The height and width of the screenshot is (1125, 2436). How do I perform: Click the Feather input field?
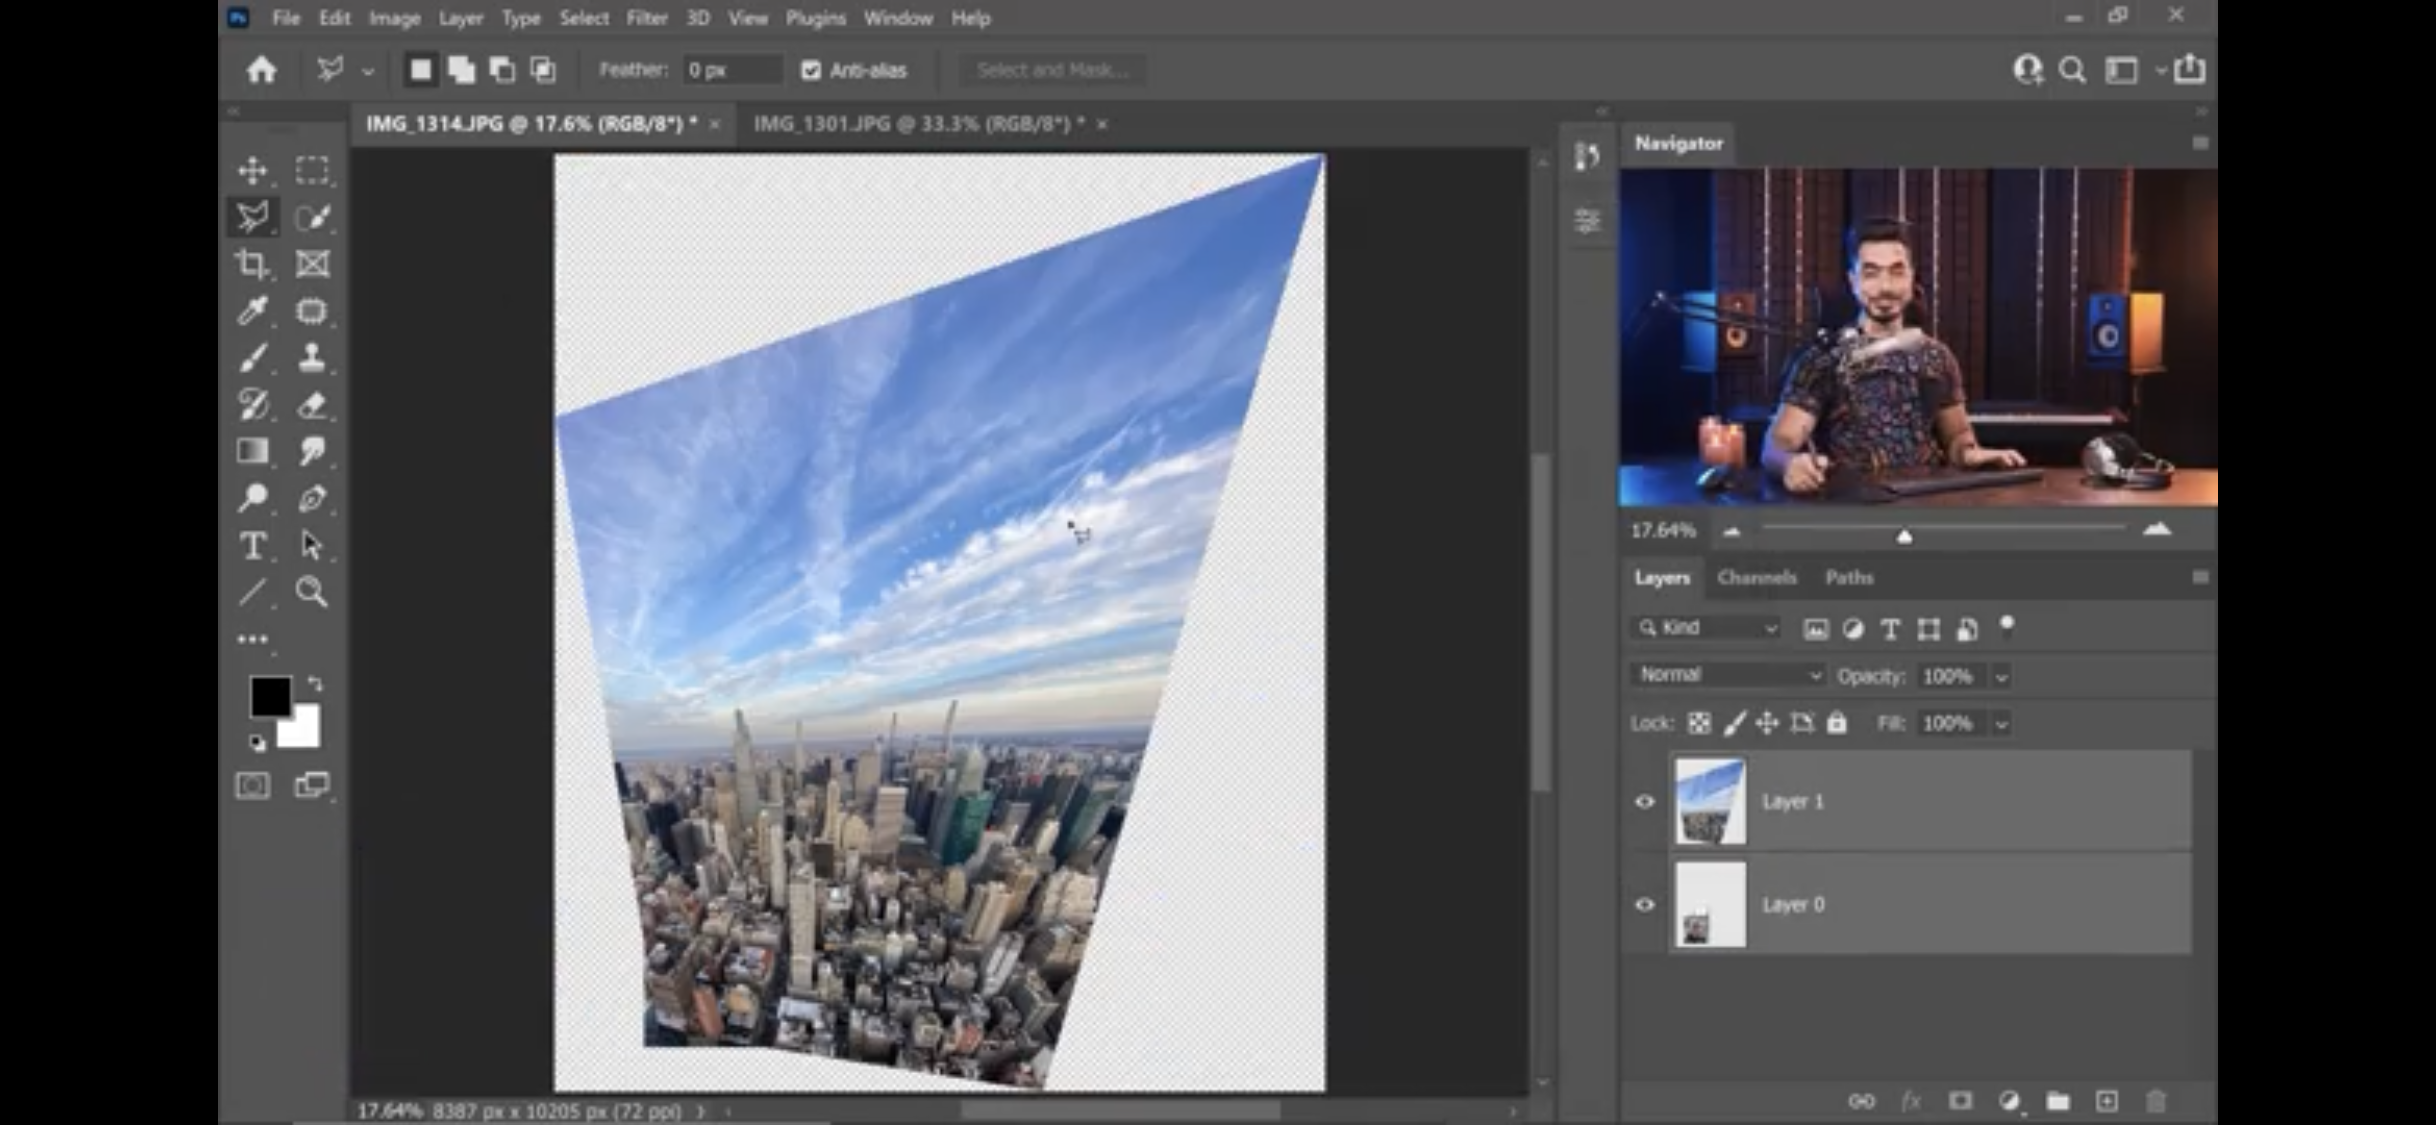[x=731, y=70]
